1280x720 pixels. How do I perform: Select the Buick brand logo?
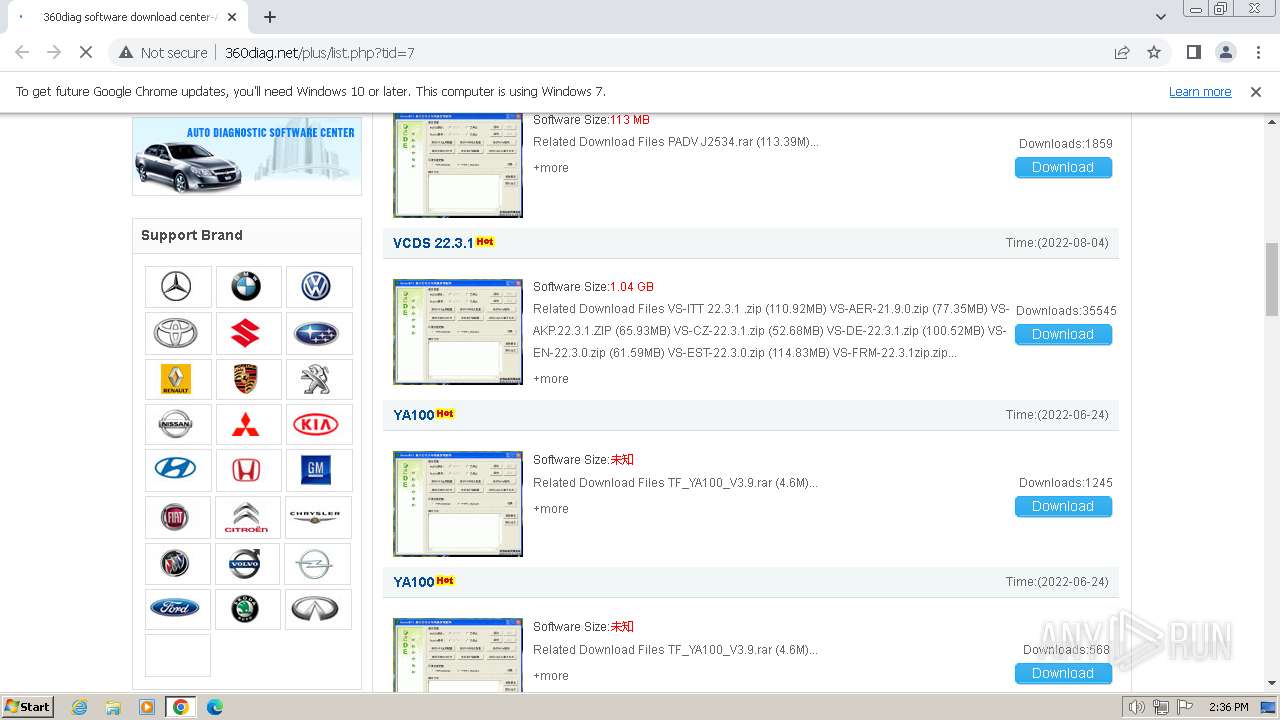177,563
